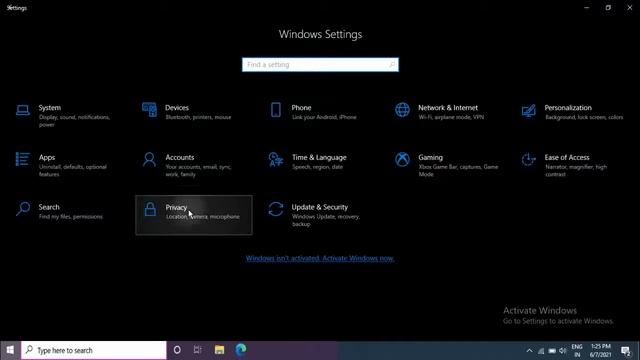The image size is (640, 360).
Task: Select the Apps category title
Action: point(47,158)
